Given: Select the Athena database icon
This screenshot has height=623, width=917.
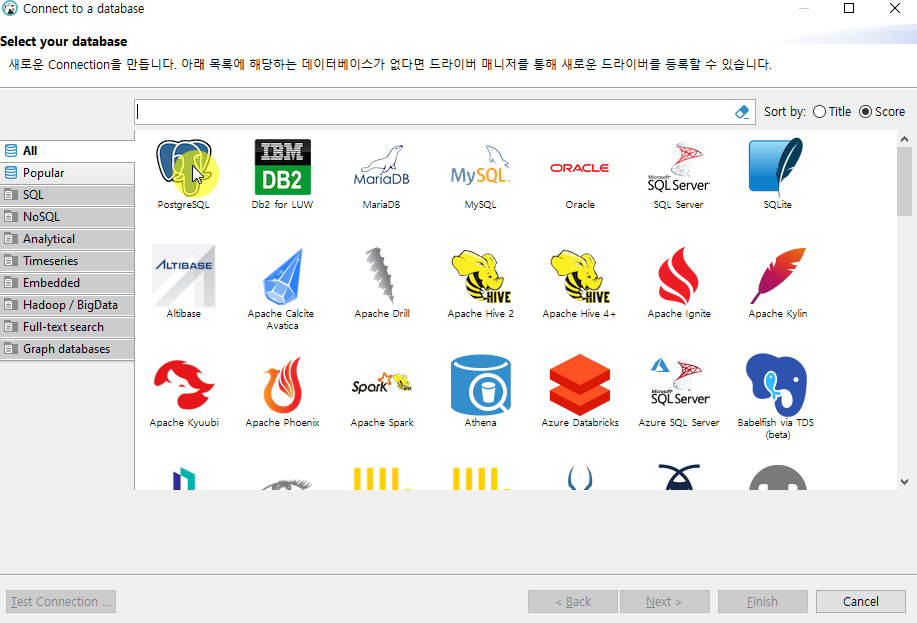Looking at the screenshot, I should coord(480,385).
